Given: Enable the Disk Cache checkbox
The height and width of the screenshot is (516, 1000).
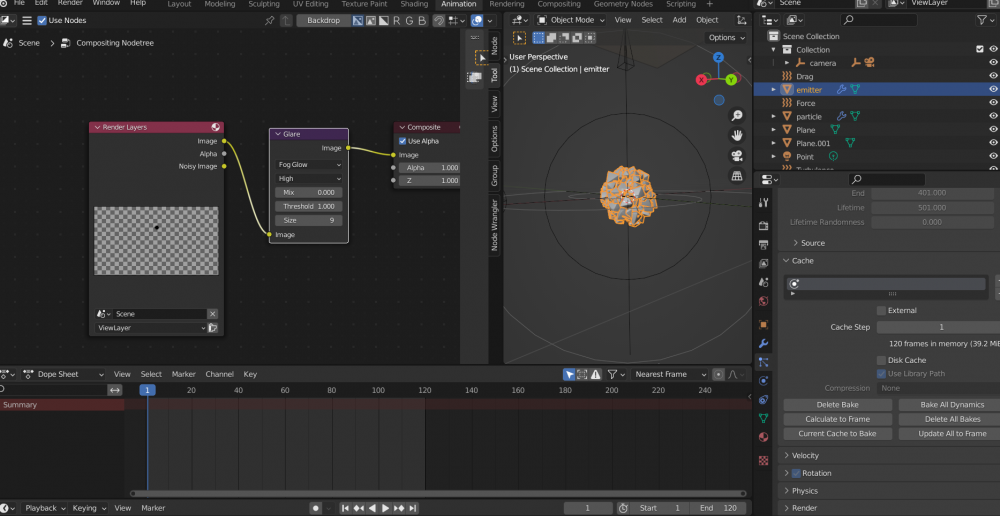Looking at the screenshot, I should click(881, 360).
